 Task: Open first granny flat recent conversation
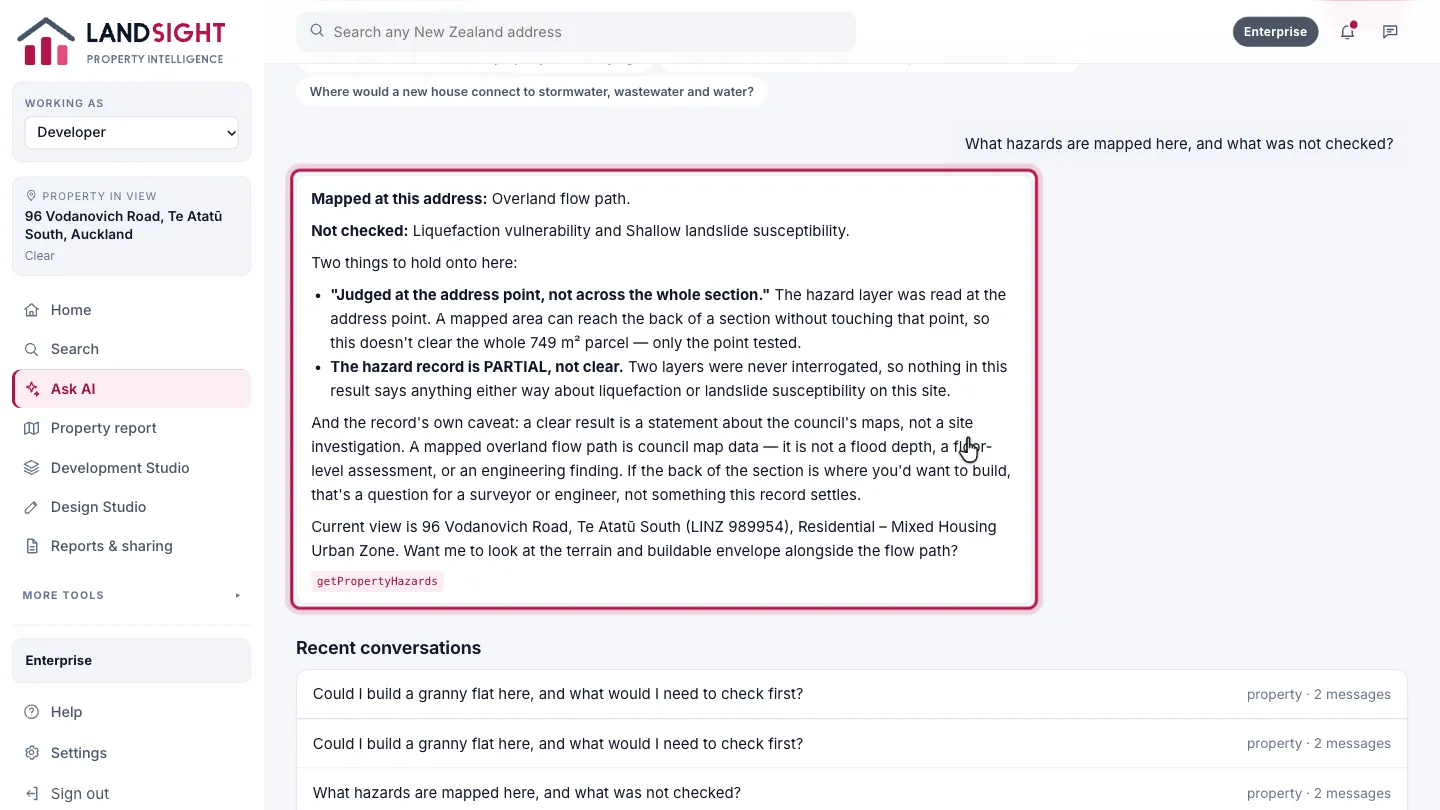852,694
